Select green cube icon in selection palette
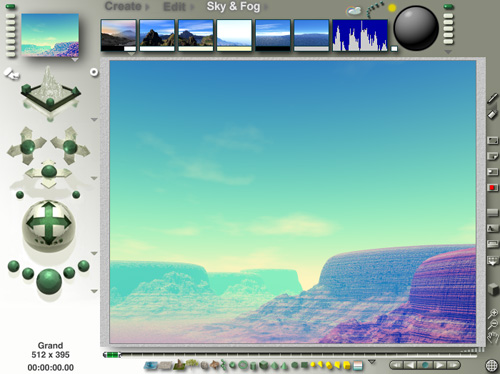The height and width of the screenshot is (374, 500). click(x=264, y=365)
